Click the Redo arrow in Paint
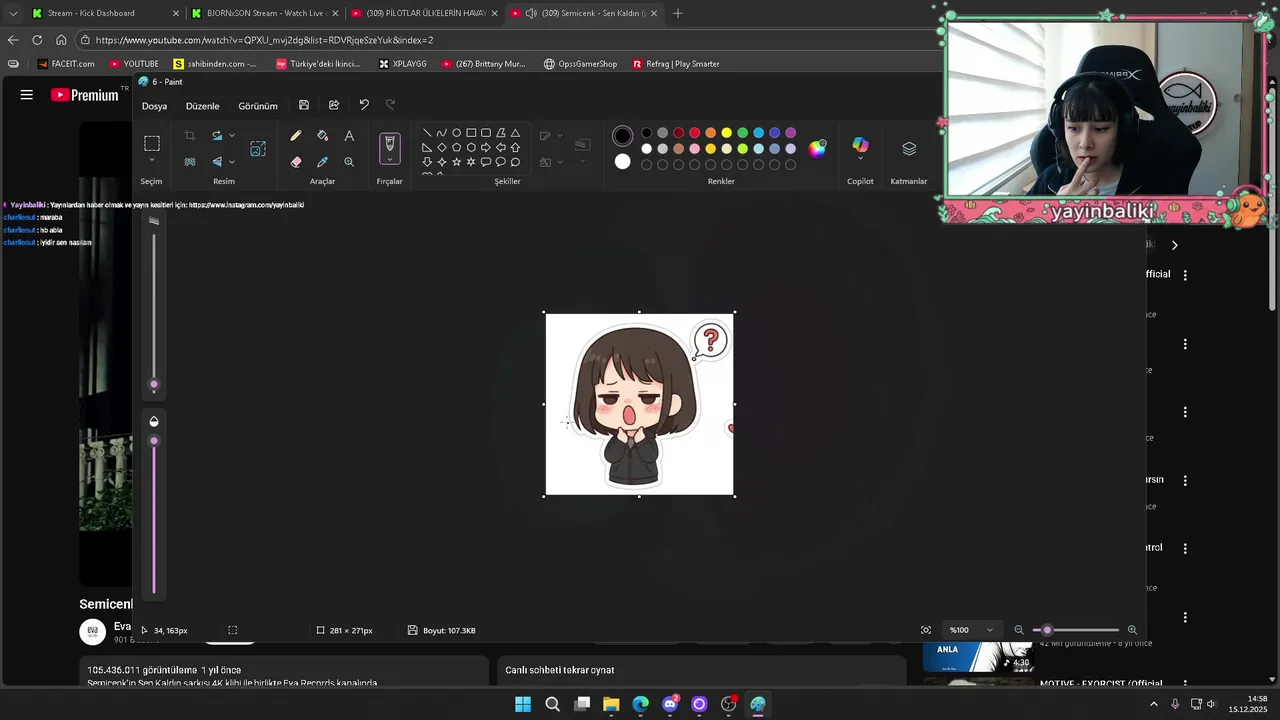This screenshot has width=1280, height=720. tap(391, 105)
